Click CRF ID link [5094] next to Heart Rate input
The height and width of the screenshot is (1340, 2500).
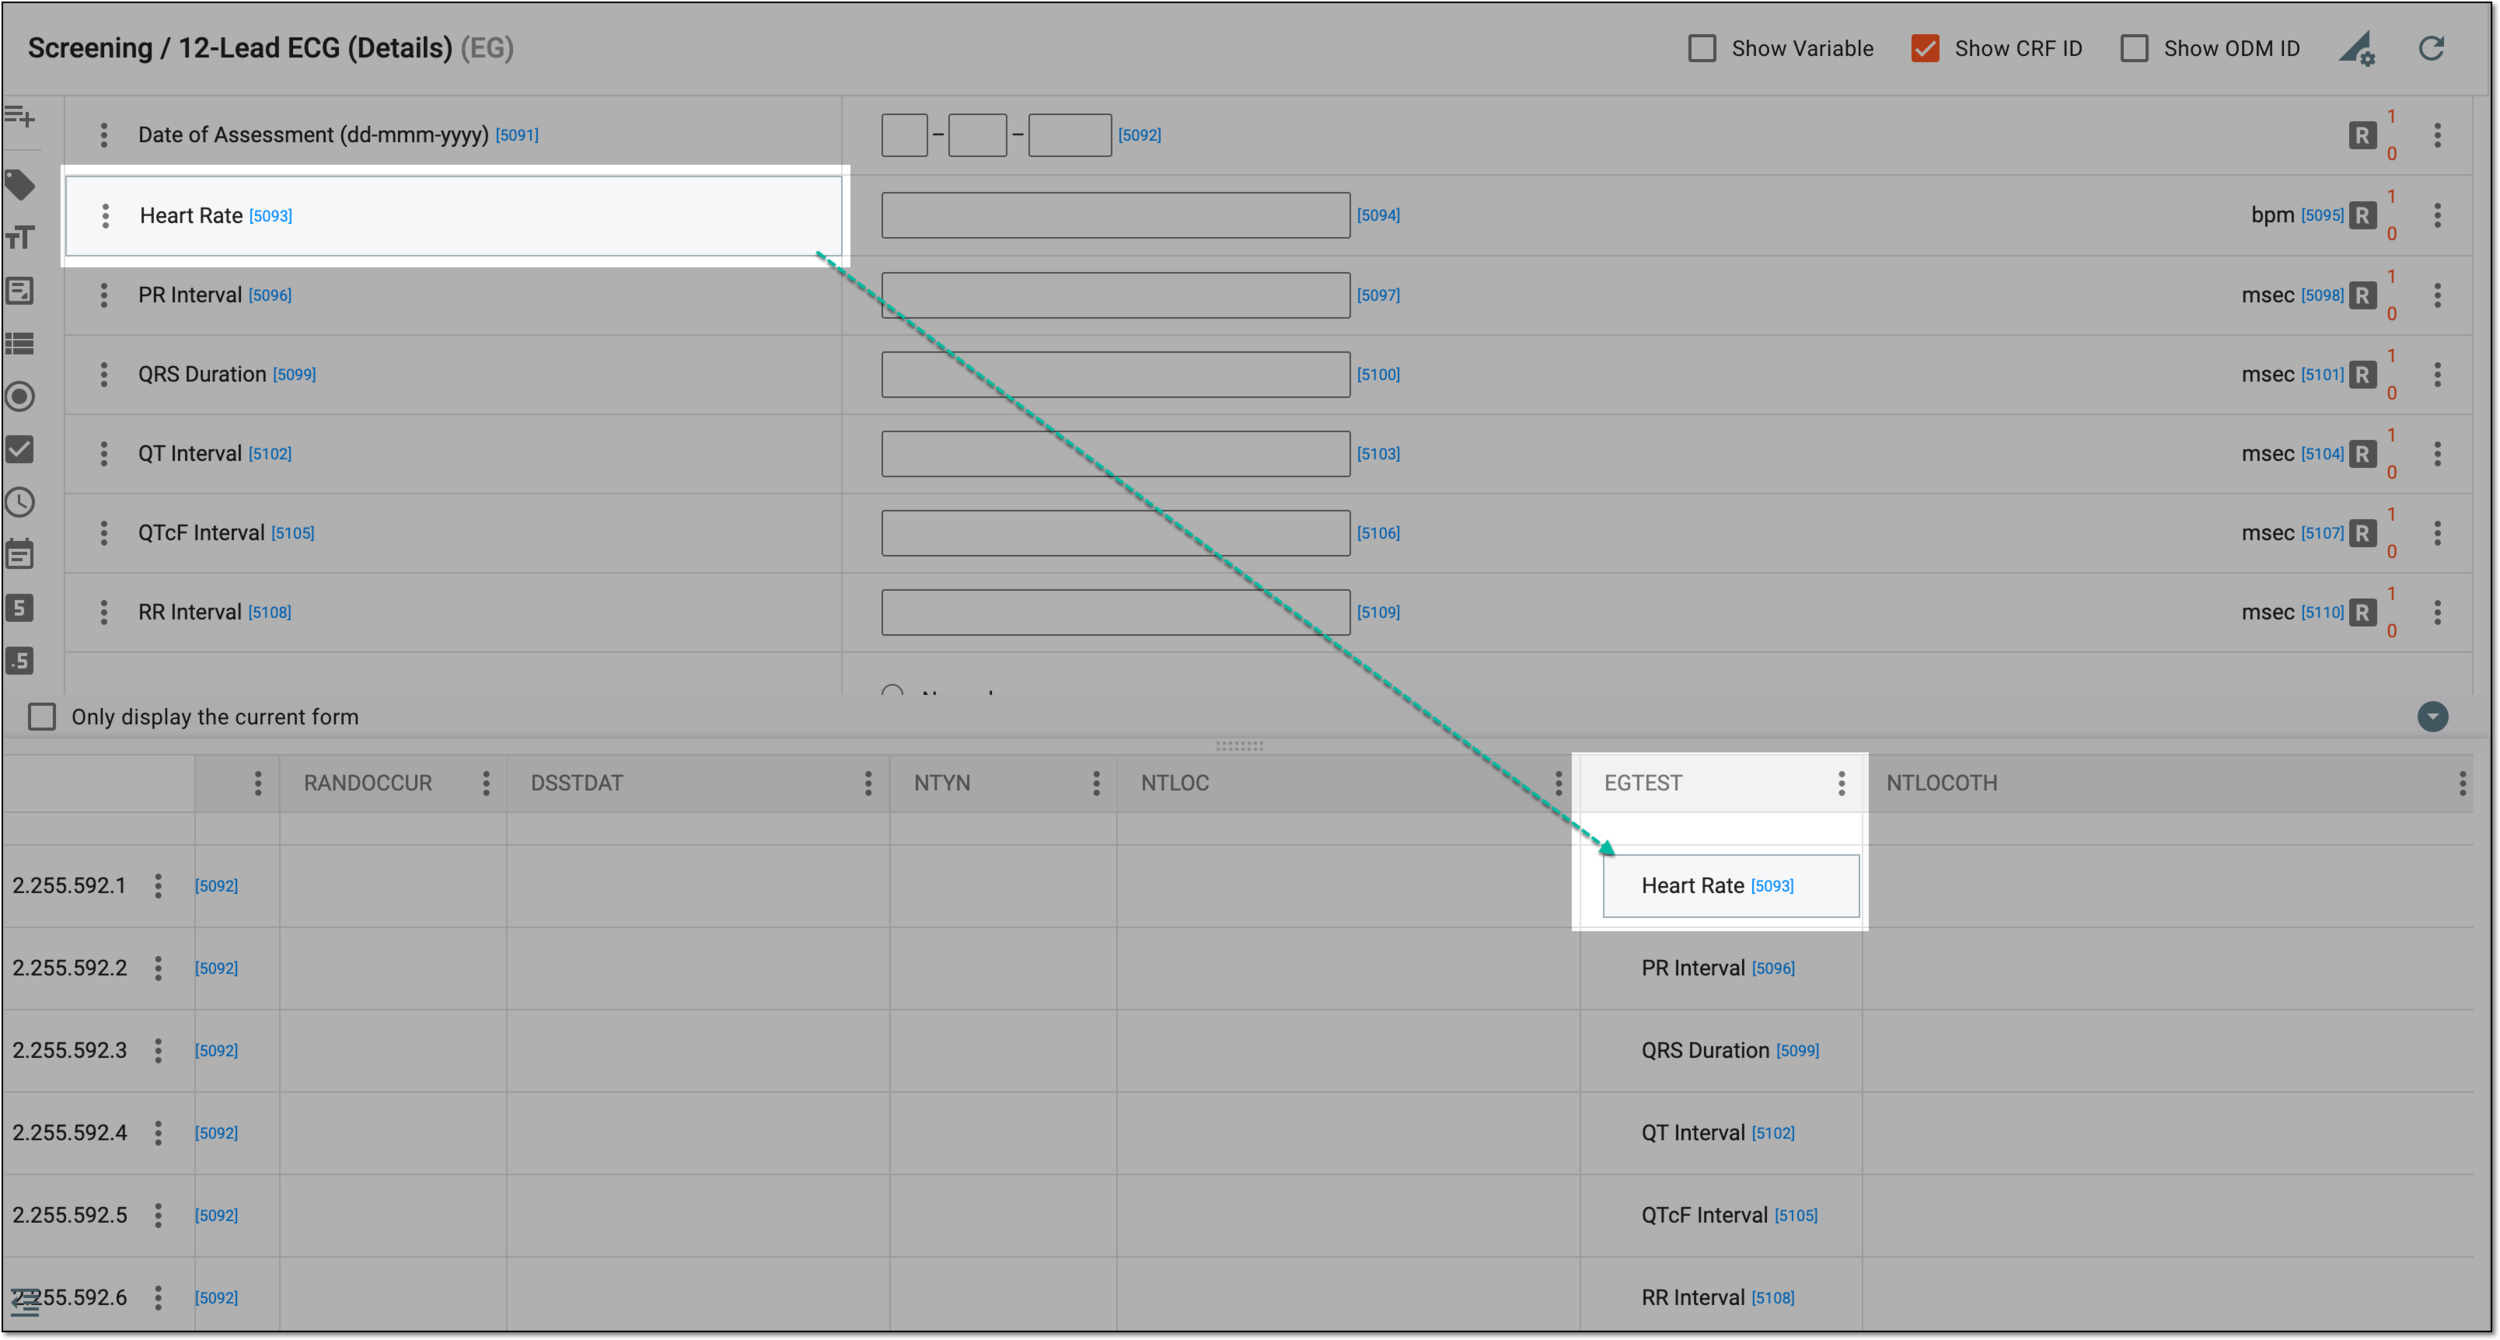tap(1378, 215)
